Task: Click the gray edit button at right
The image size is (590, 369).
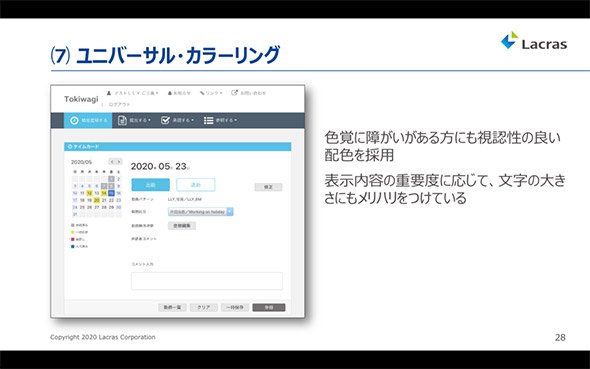Action: pos(268,187)
